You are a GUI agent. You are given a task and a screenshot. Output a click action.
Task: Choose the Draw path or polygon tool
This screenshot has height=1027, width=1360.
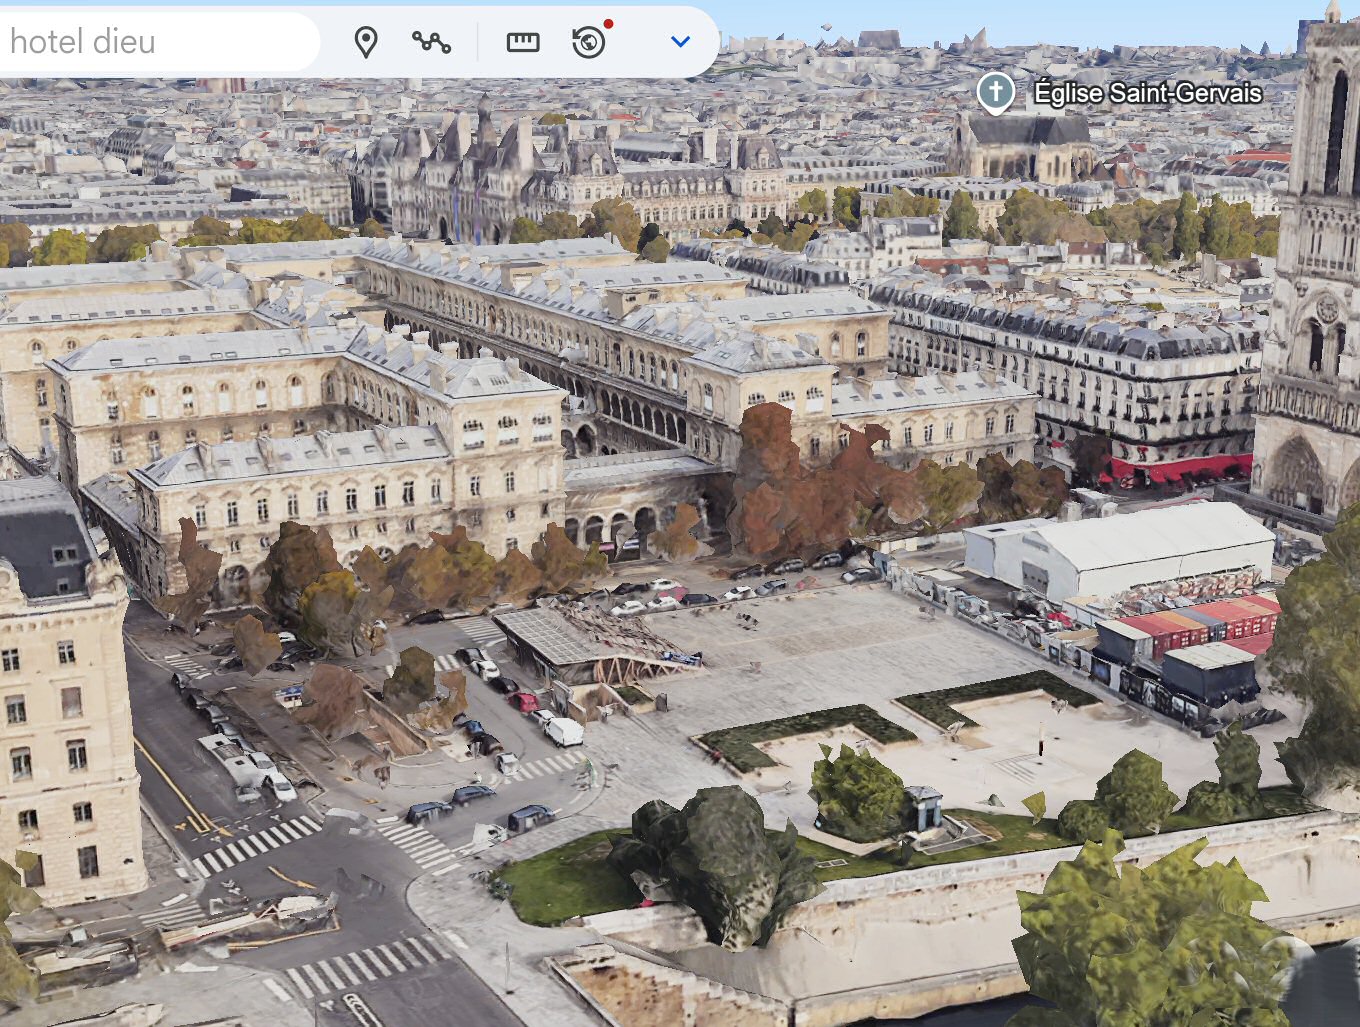(x=431, y=42)
